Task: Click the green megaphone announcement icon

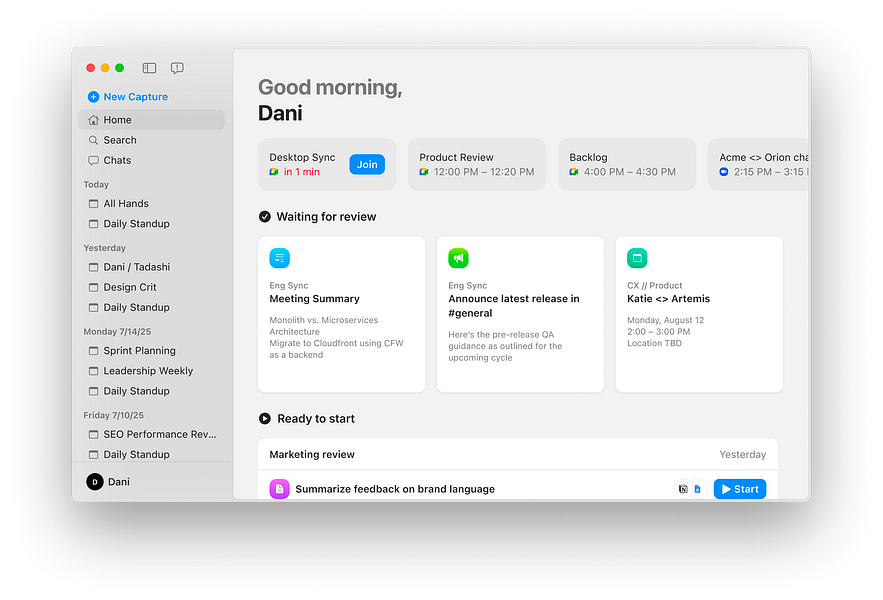Action: coord(458,258)
